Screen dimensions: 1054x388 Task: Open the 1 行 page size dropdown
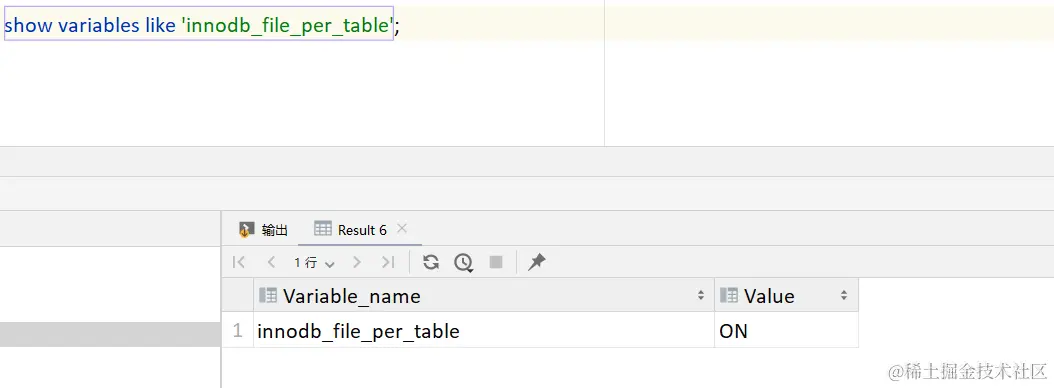(x=314, y=263)
